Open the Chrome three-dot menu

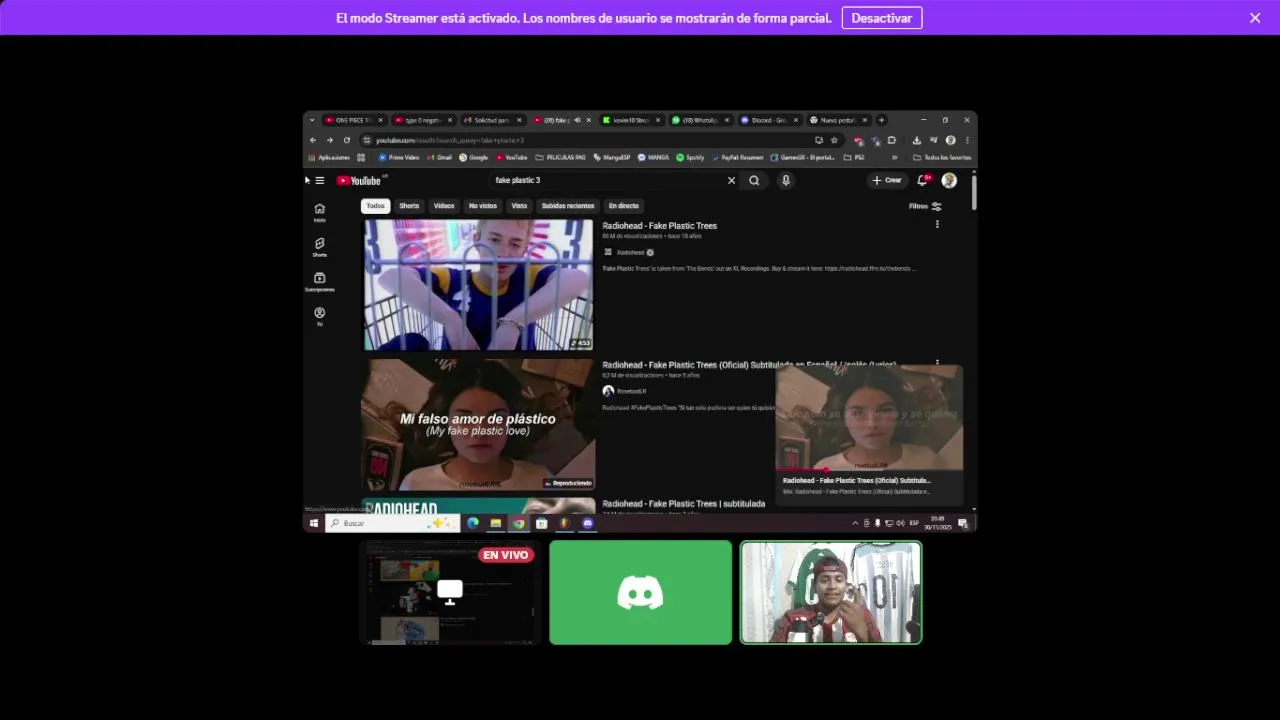click(x=967, y=140)
